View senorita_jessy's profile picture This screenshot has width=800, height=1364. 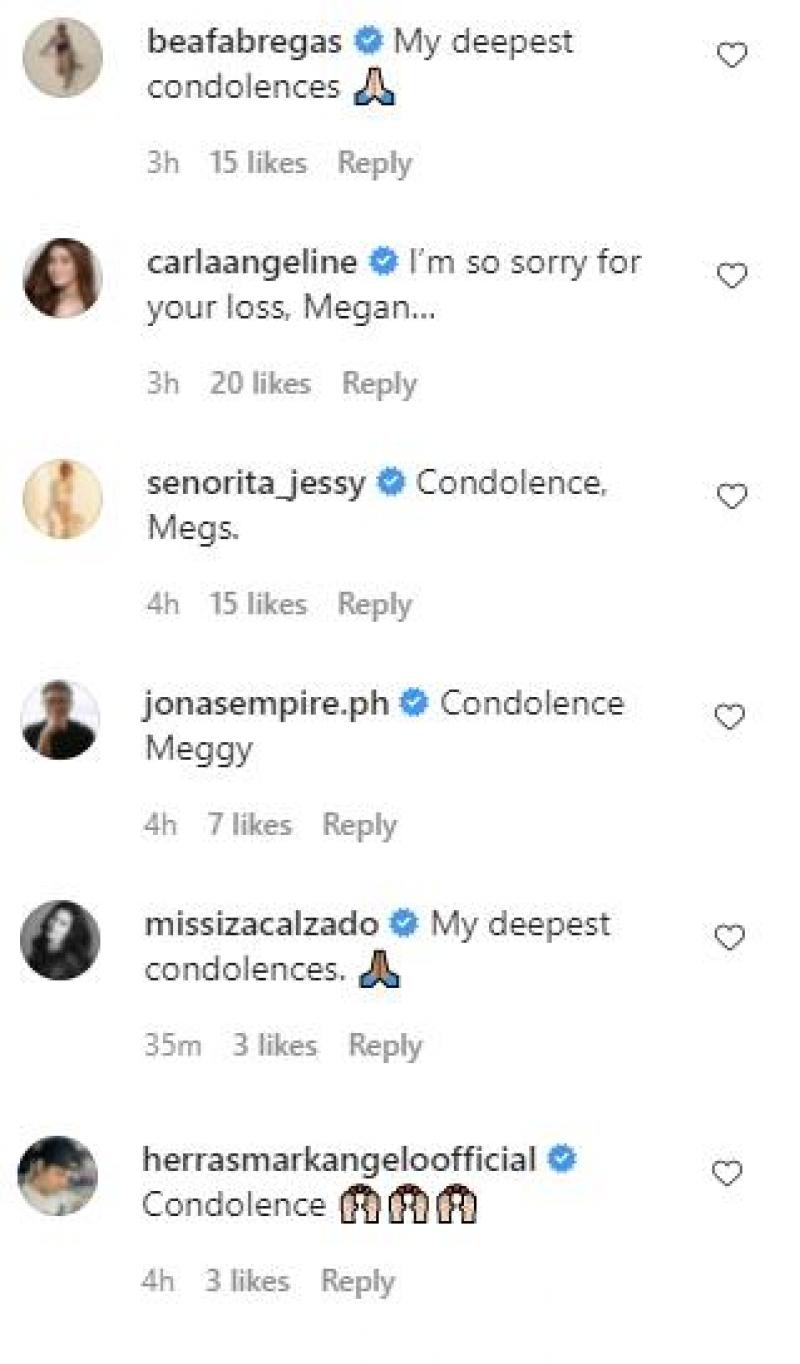click(x=62, y=499)
